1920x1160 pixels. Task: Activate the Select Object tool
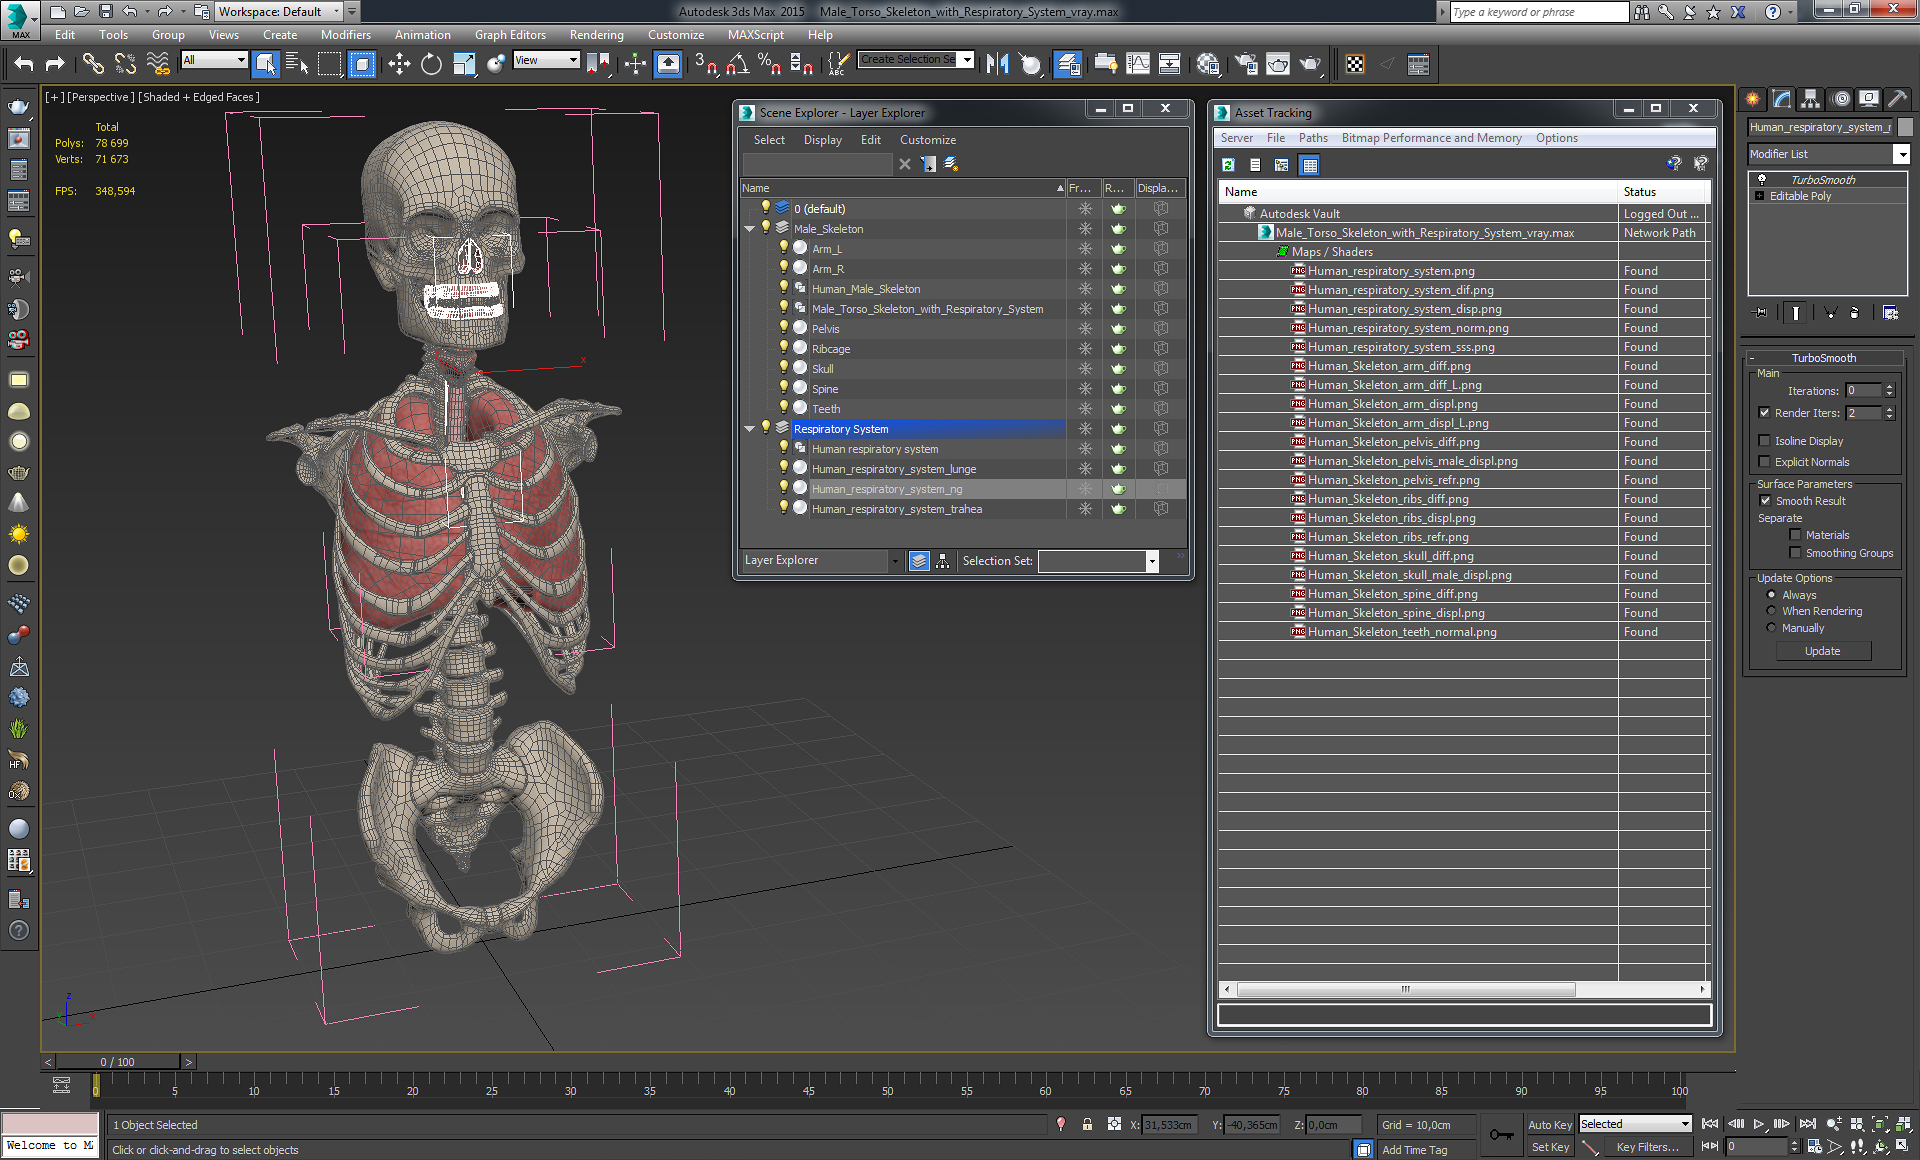click(x=265, y=65)
